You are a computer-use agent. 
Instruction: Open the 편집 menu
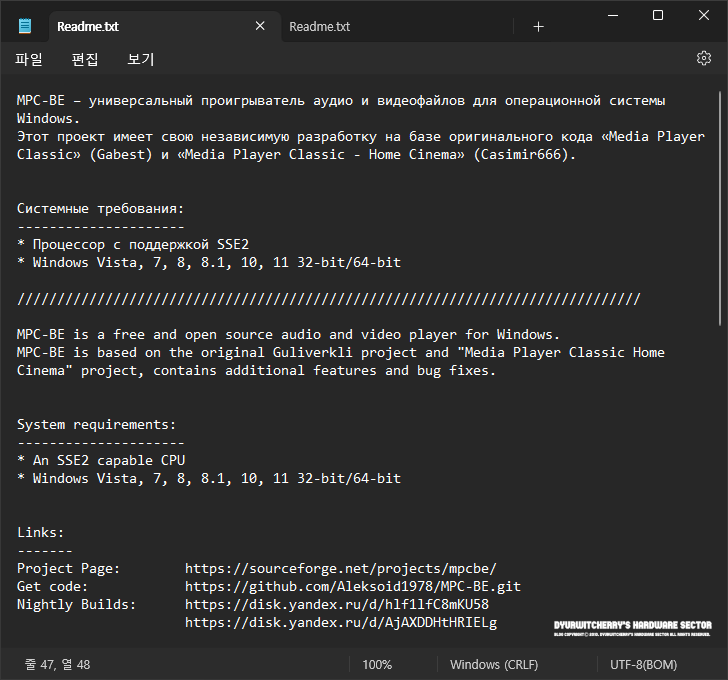coord(85,59)
